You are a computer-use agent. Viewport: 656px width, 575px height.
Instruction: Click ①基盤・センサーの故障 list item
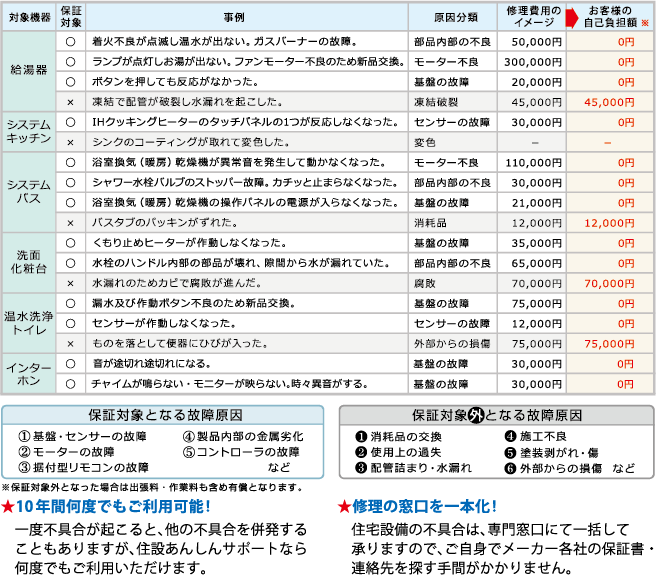tap(82, 437)
